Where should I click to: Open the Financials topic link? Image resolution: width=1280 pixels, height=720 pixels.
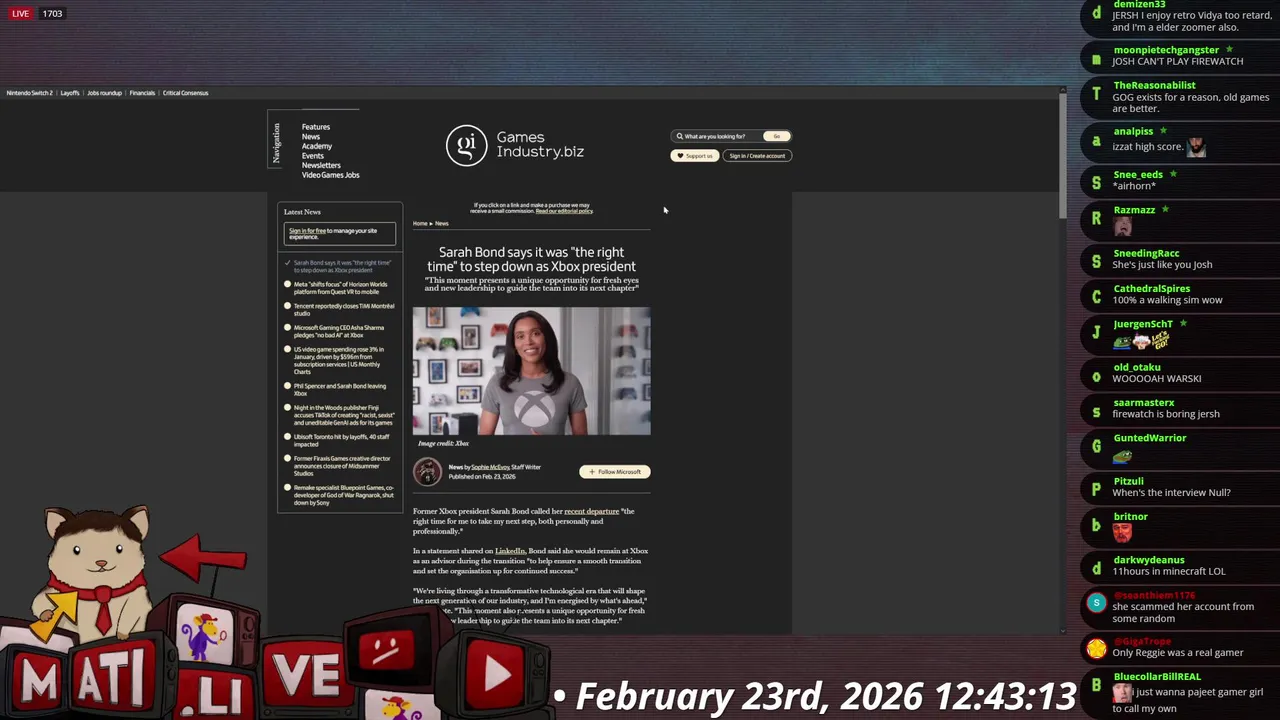click(x=142, y=93)
